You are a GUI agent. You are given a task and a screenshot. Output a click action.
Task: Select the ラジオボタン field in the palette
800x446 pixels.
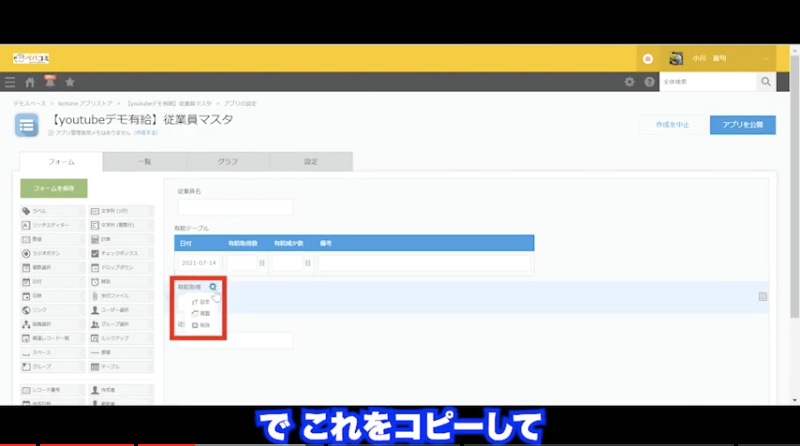pos(52,254)
